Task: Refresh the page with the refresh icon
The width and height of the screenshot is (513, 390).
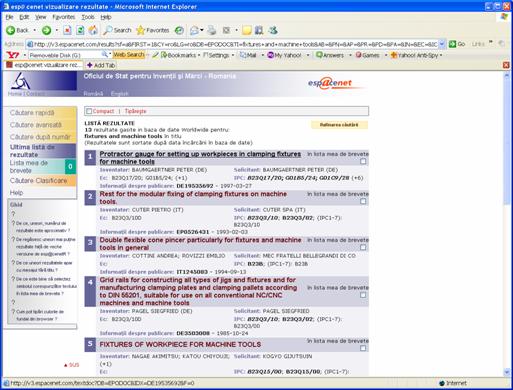Action: [80, 30]
